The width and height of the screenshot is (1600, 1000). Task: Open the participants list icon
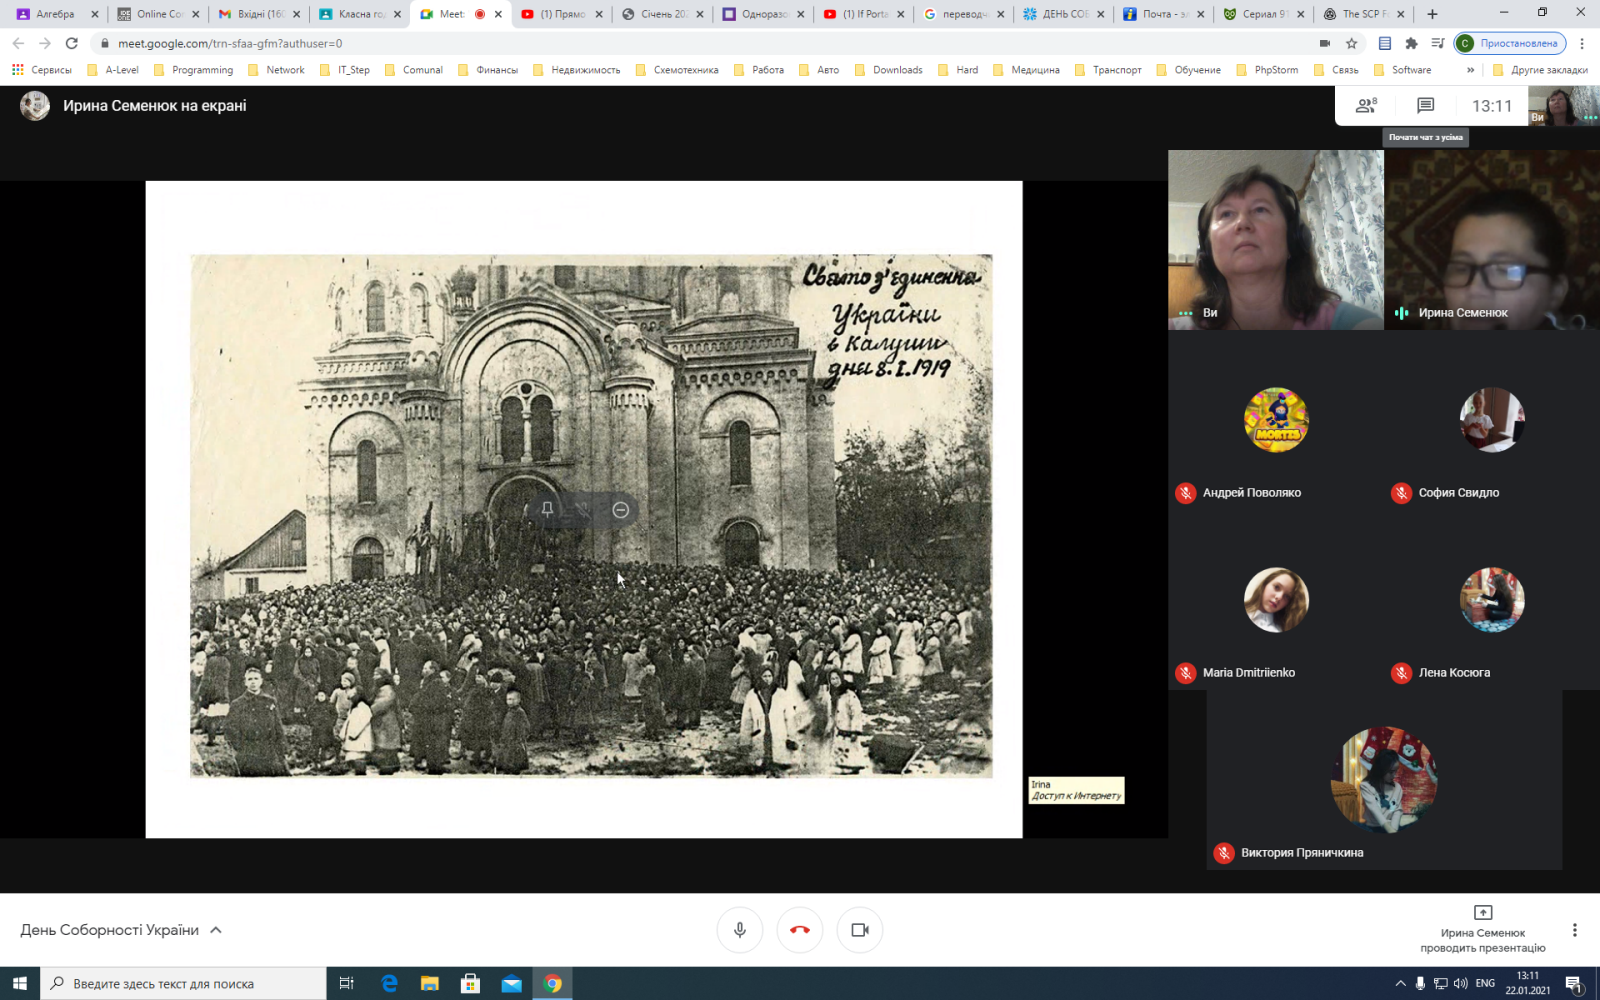[1365, 106]
